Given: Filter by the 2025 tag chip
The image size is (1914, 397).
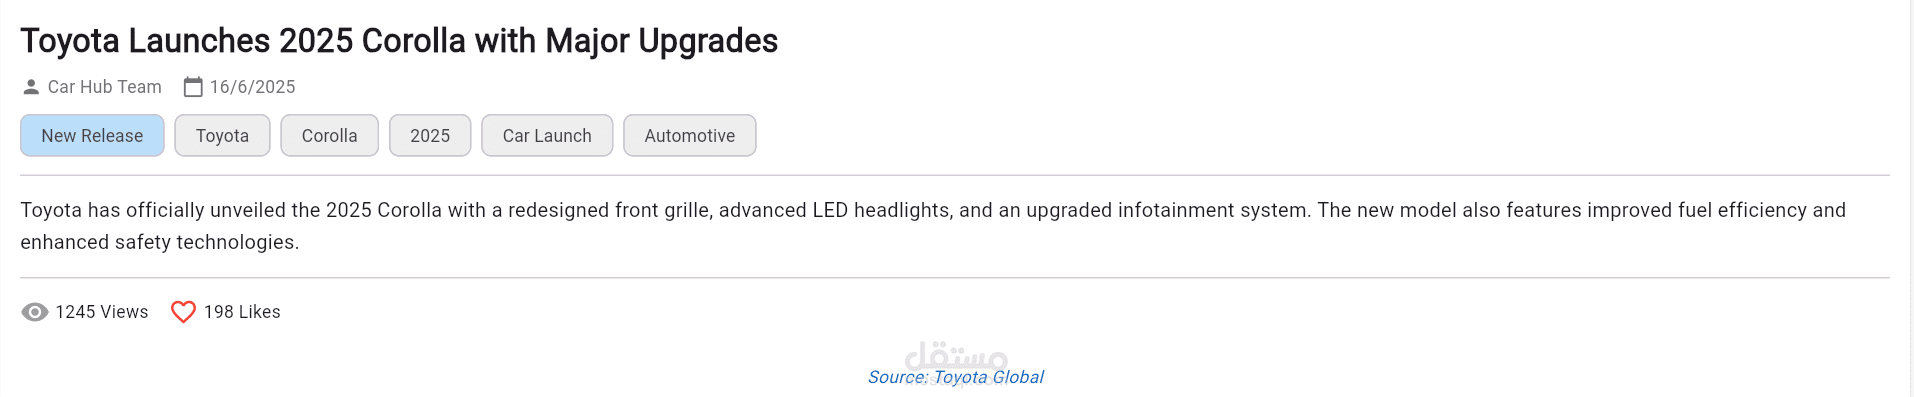Looking at the screenshot, I should [430, 135].
